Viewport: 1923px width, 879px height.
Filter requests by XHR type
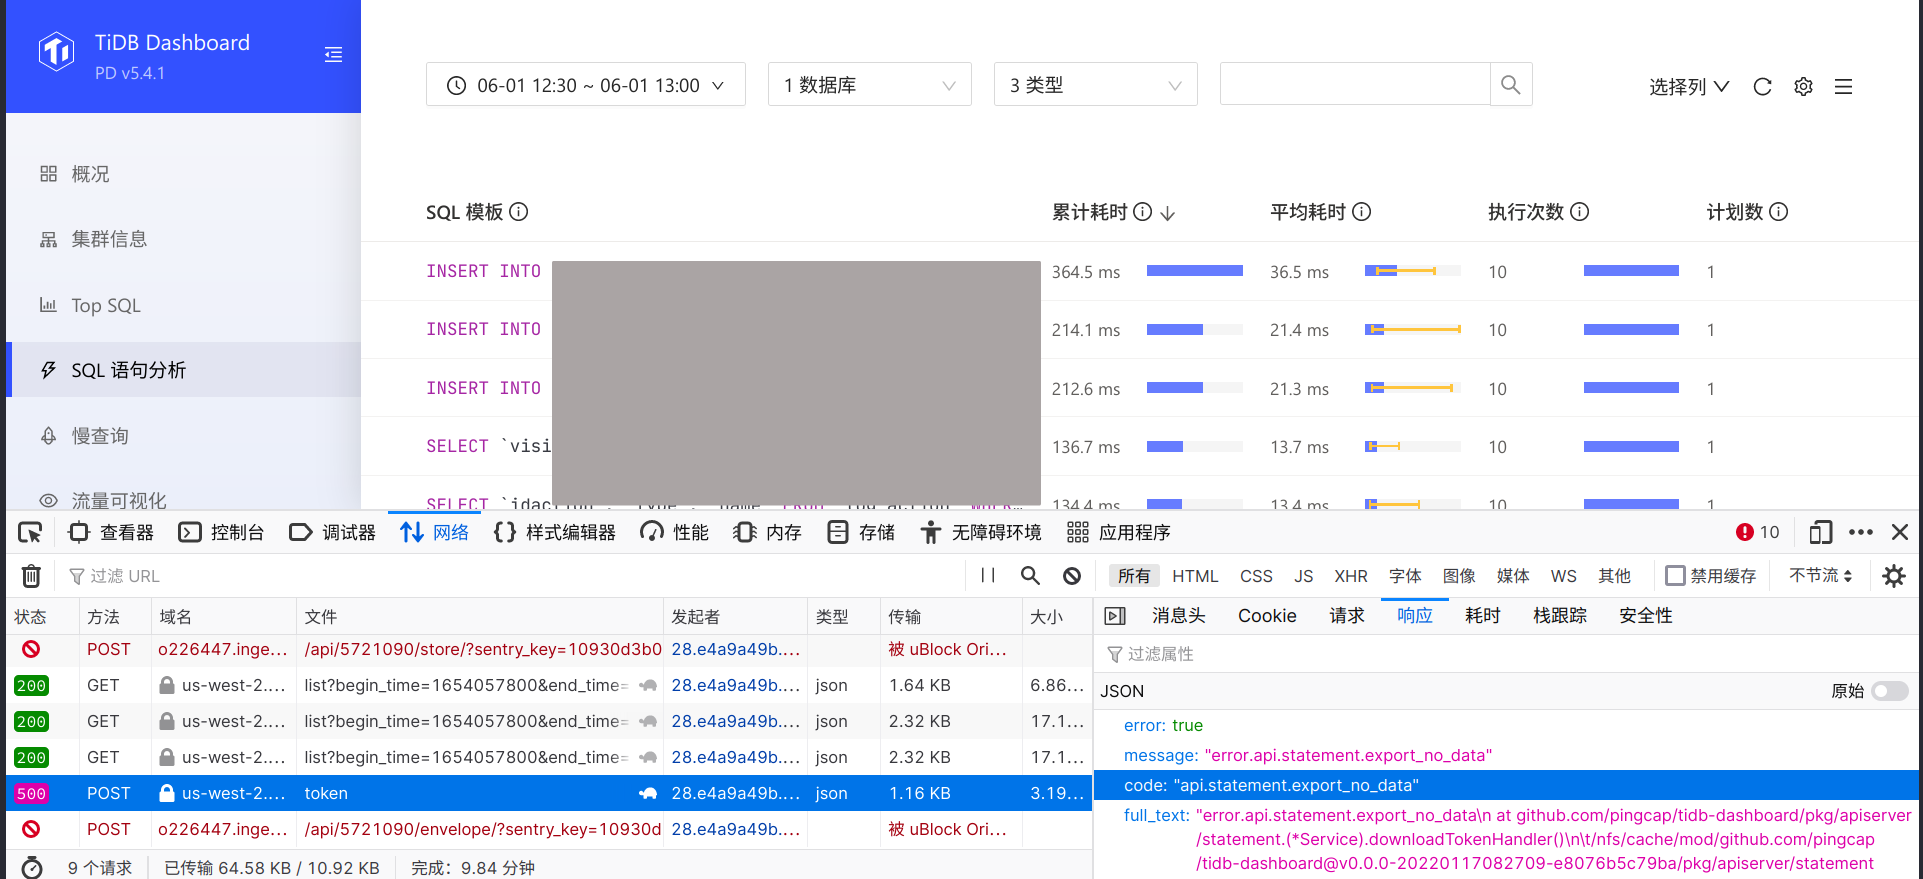[x=1351, y=576]
